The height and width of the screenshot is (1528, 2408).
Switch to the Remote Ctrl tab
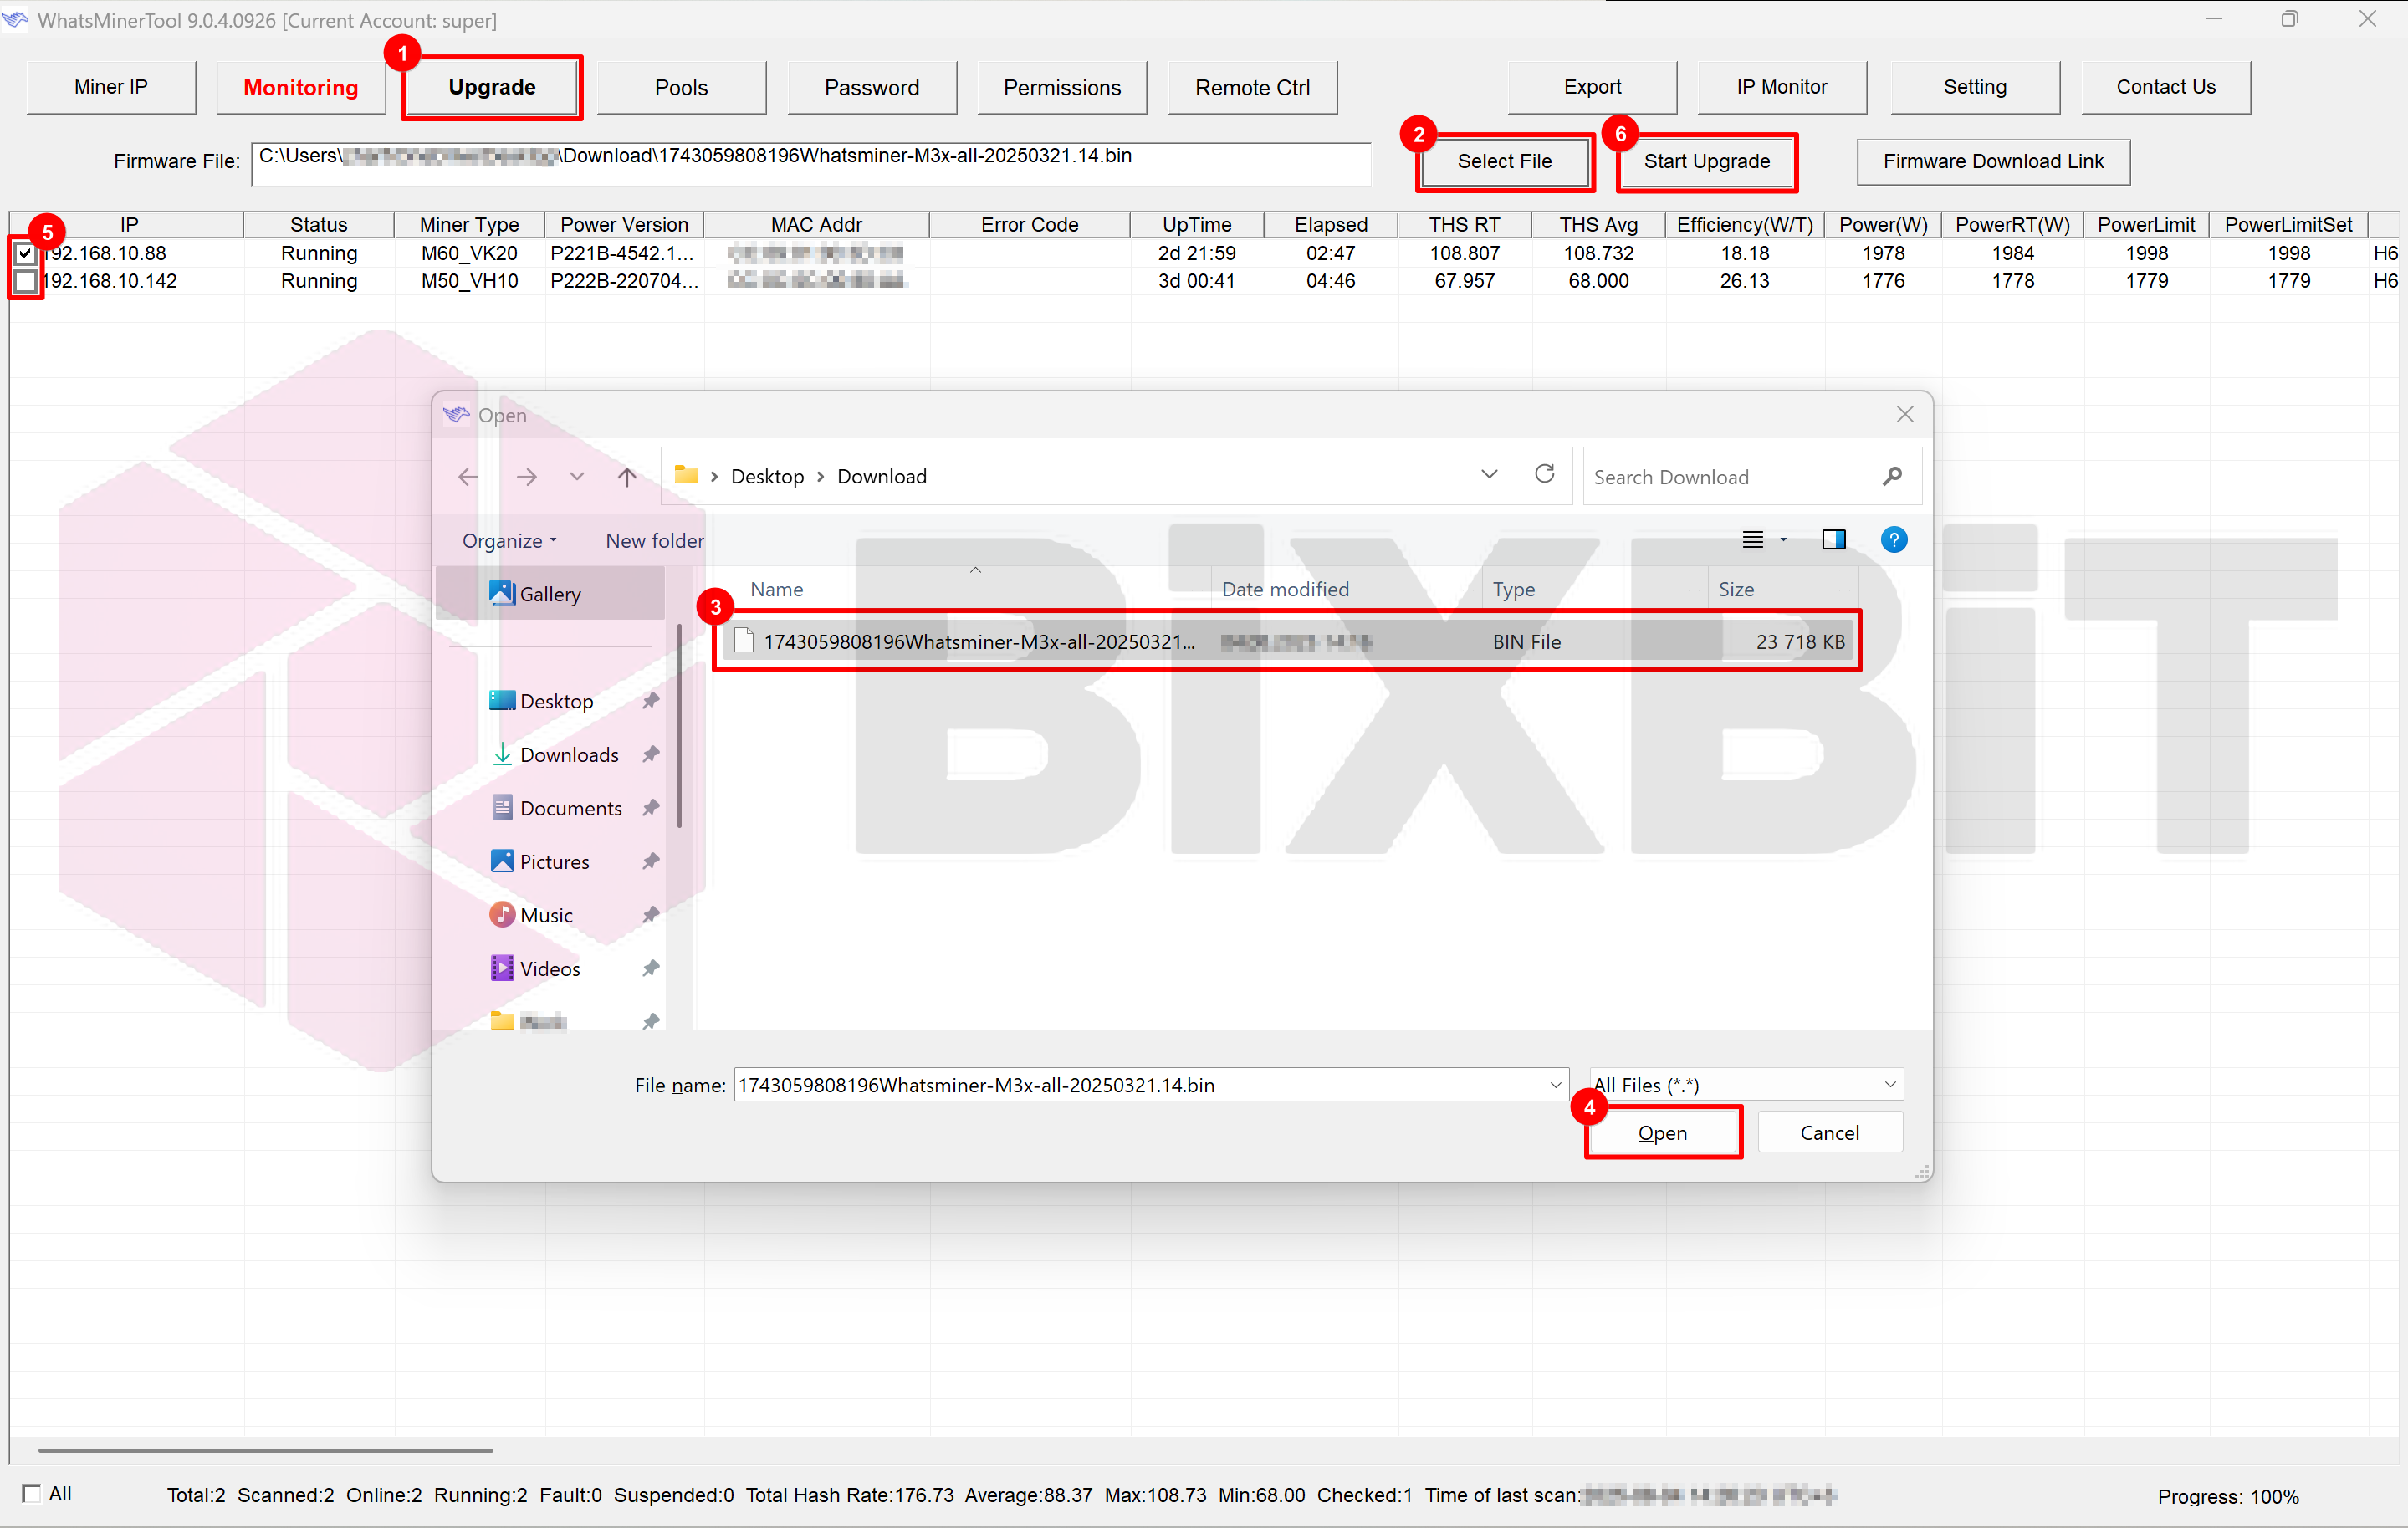click(1253, 88)
